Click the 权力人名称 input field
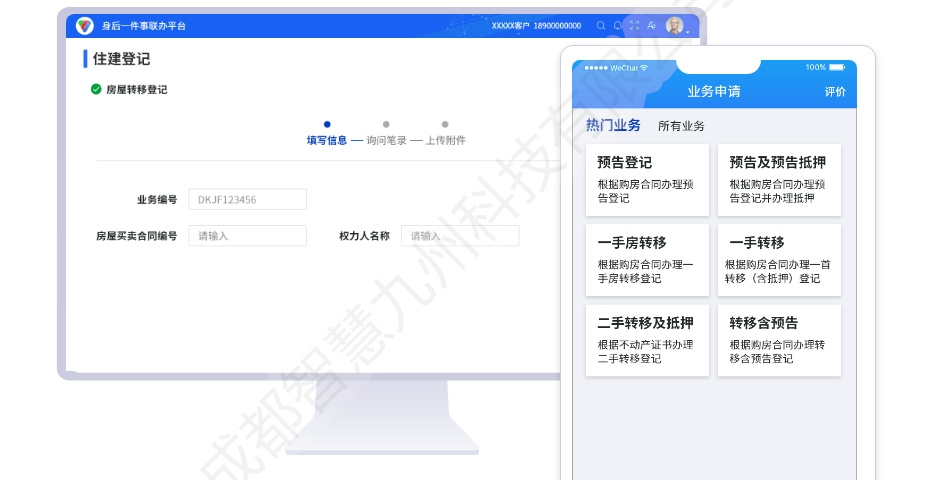Viewport: 950px width, 480px height. click(x=460, y=236)
